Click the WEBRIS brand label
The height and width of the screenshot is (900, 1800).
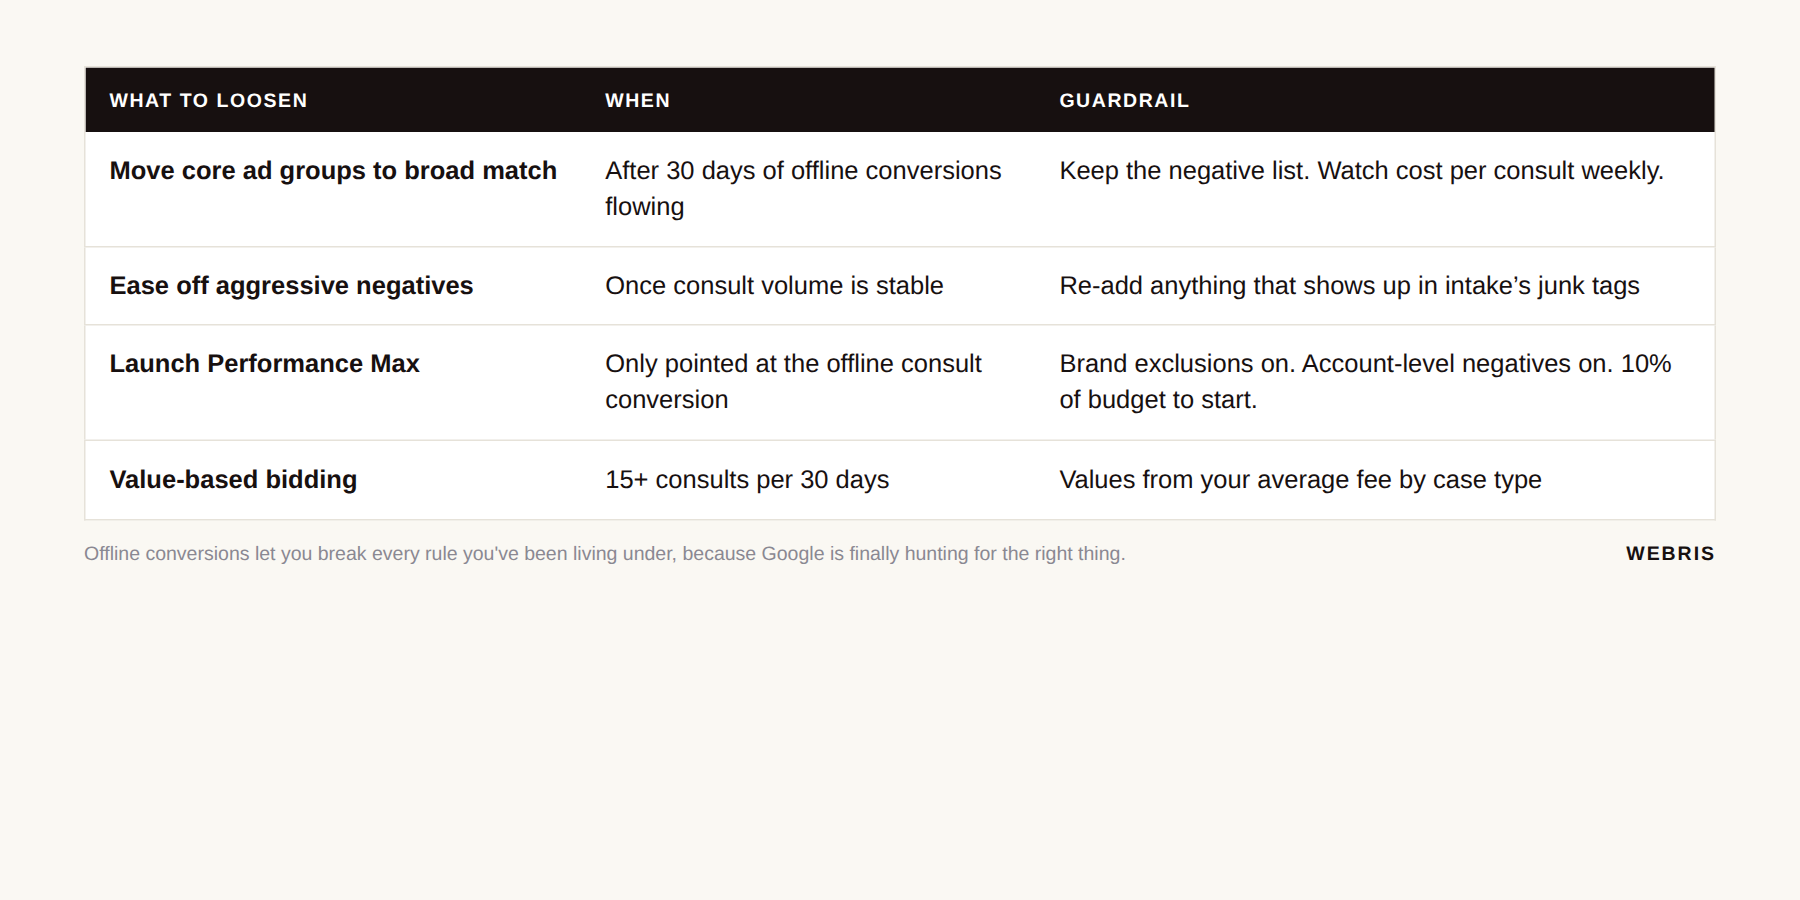pos(1670,554)
